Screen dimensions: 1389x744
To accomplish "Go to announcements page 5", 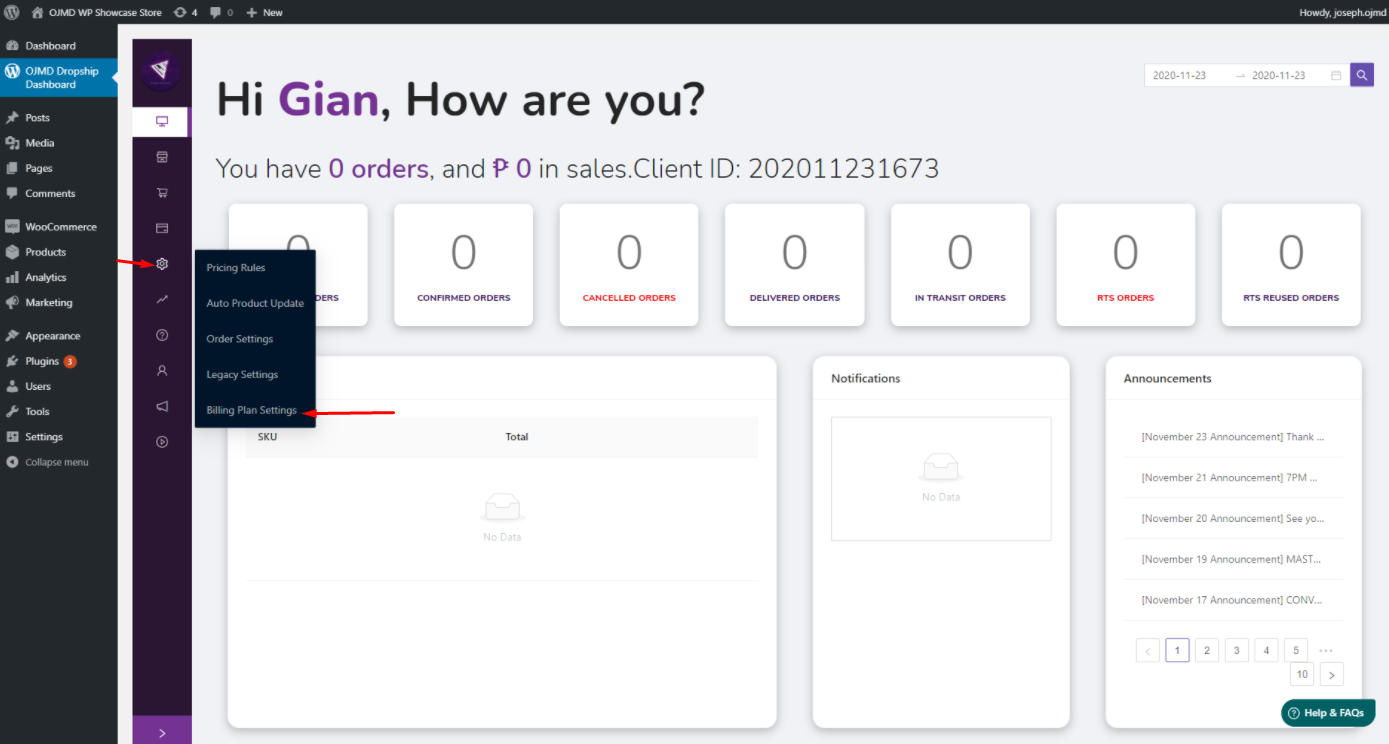I will point(1295,651).
